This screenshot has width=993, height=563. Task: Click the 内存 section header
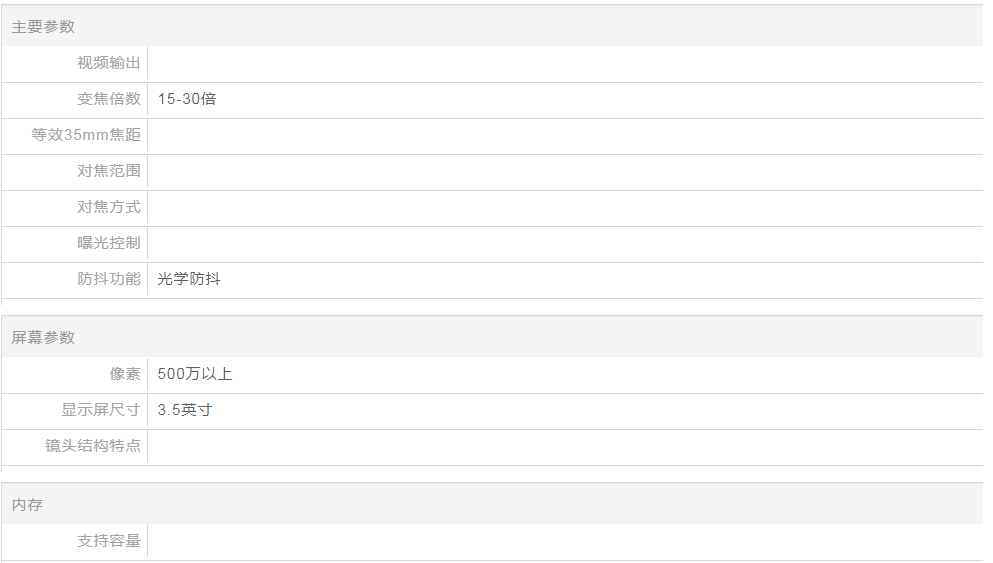[x=27, y=505]
